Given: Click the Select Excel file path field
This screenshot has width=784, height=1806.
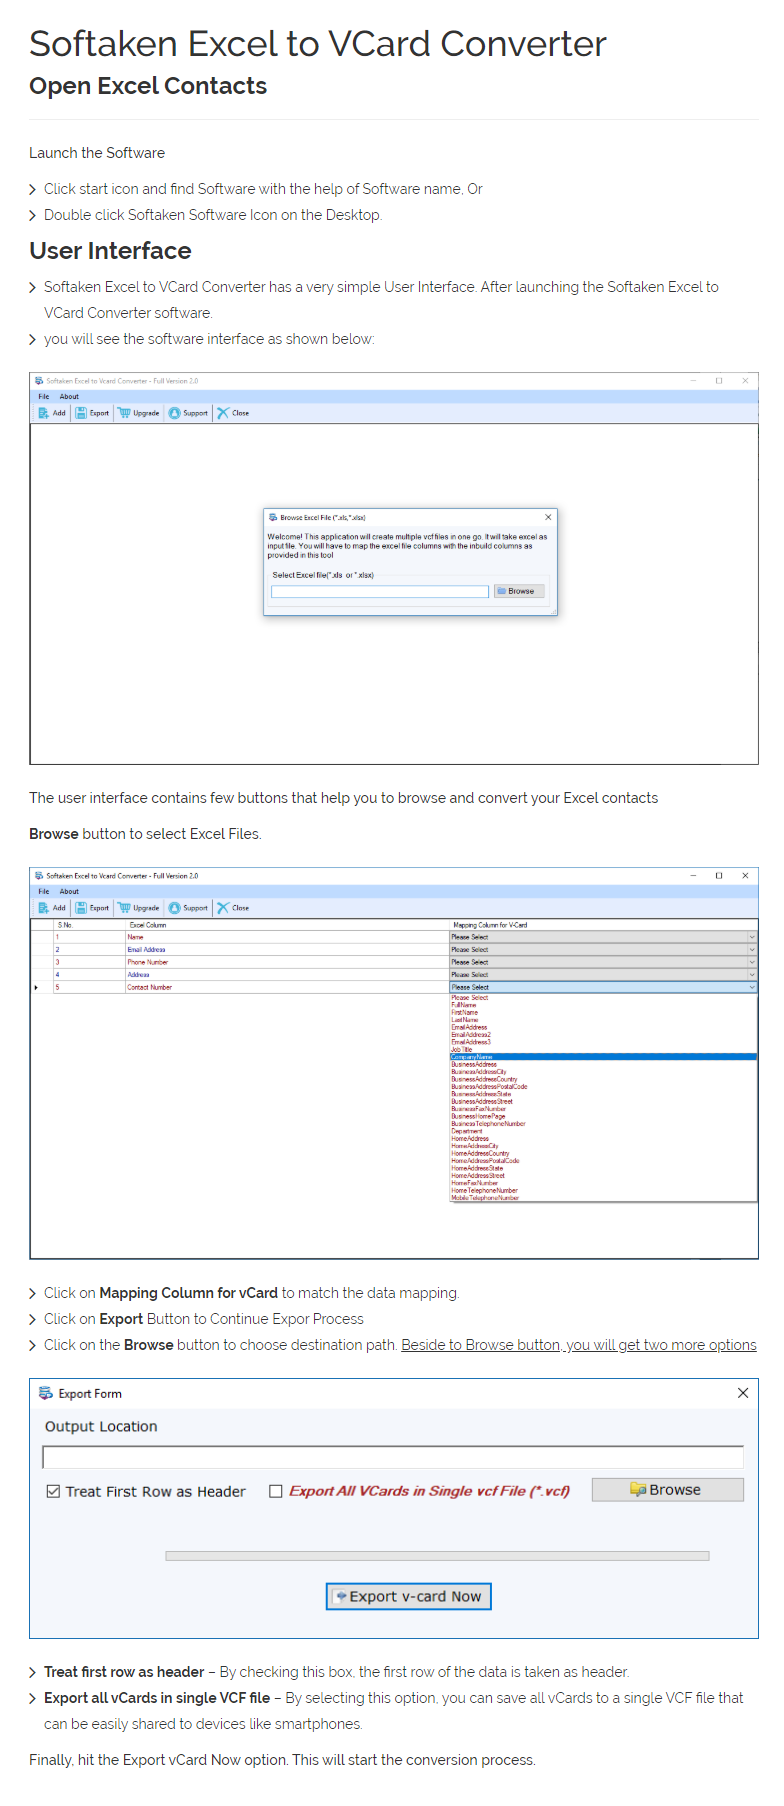Looking at the screenshot, I should tap(380, 592).
